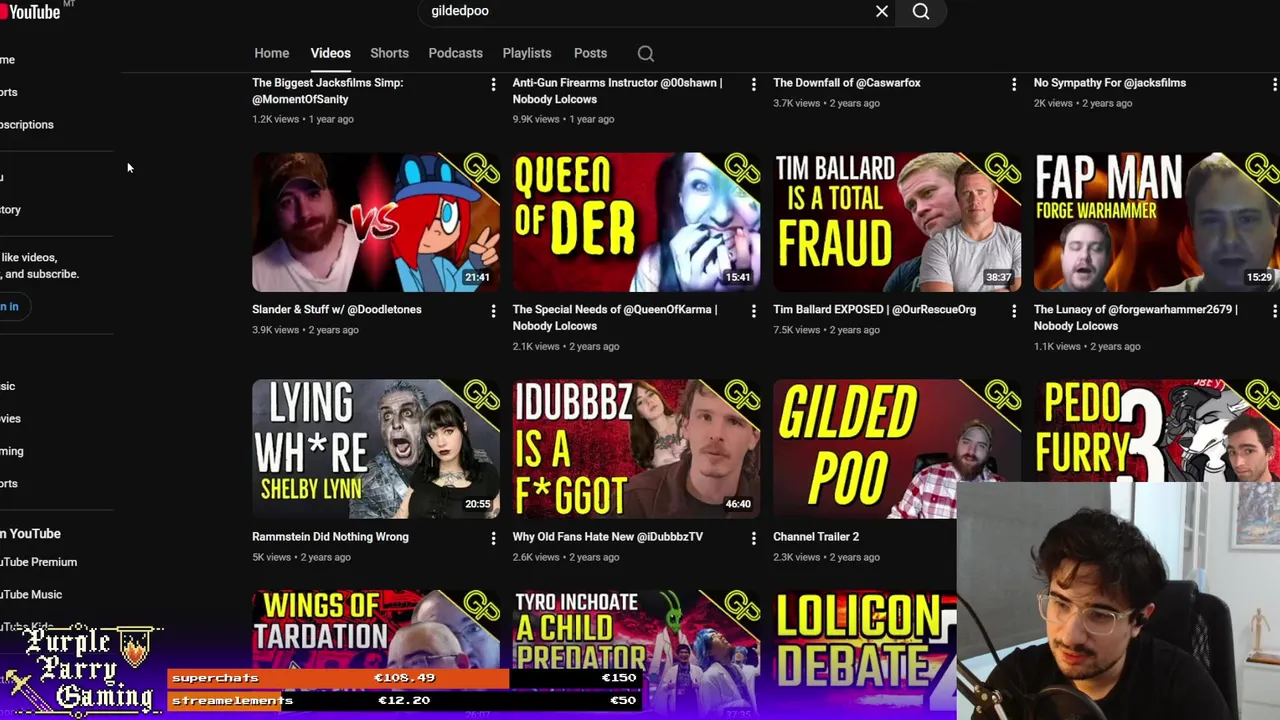Screen dimensions: 1280x720
Task: Open title link Anti-Gun Firearms Instructor @00shawn
Action: tap(617, 91)
